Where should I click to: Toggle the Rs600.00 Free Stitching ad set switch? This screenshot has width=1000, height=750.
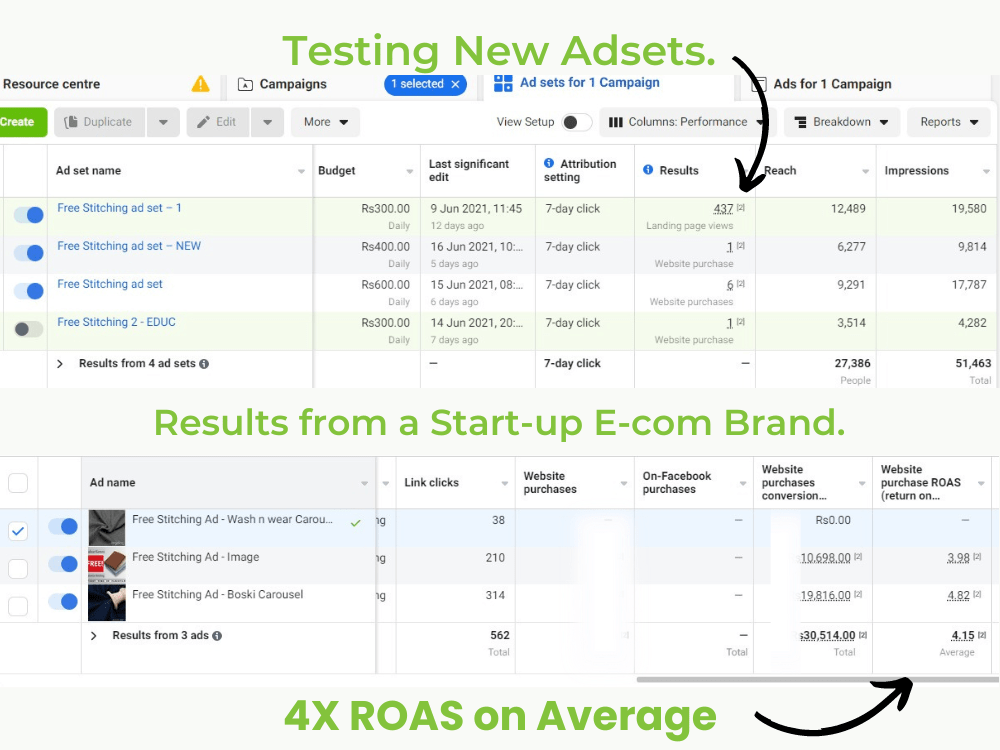(x=29, y=291)
